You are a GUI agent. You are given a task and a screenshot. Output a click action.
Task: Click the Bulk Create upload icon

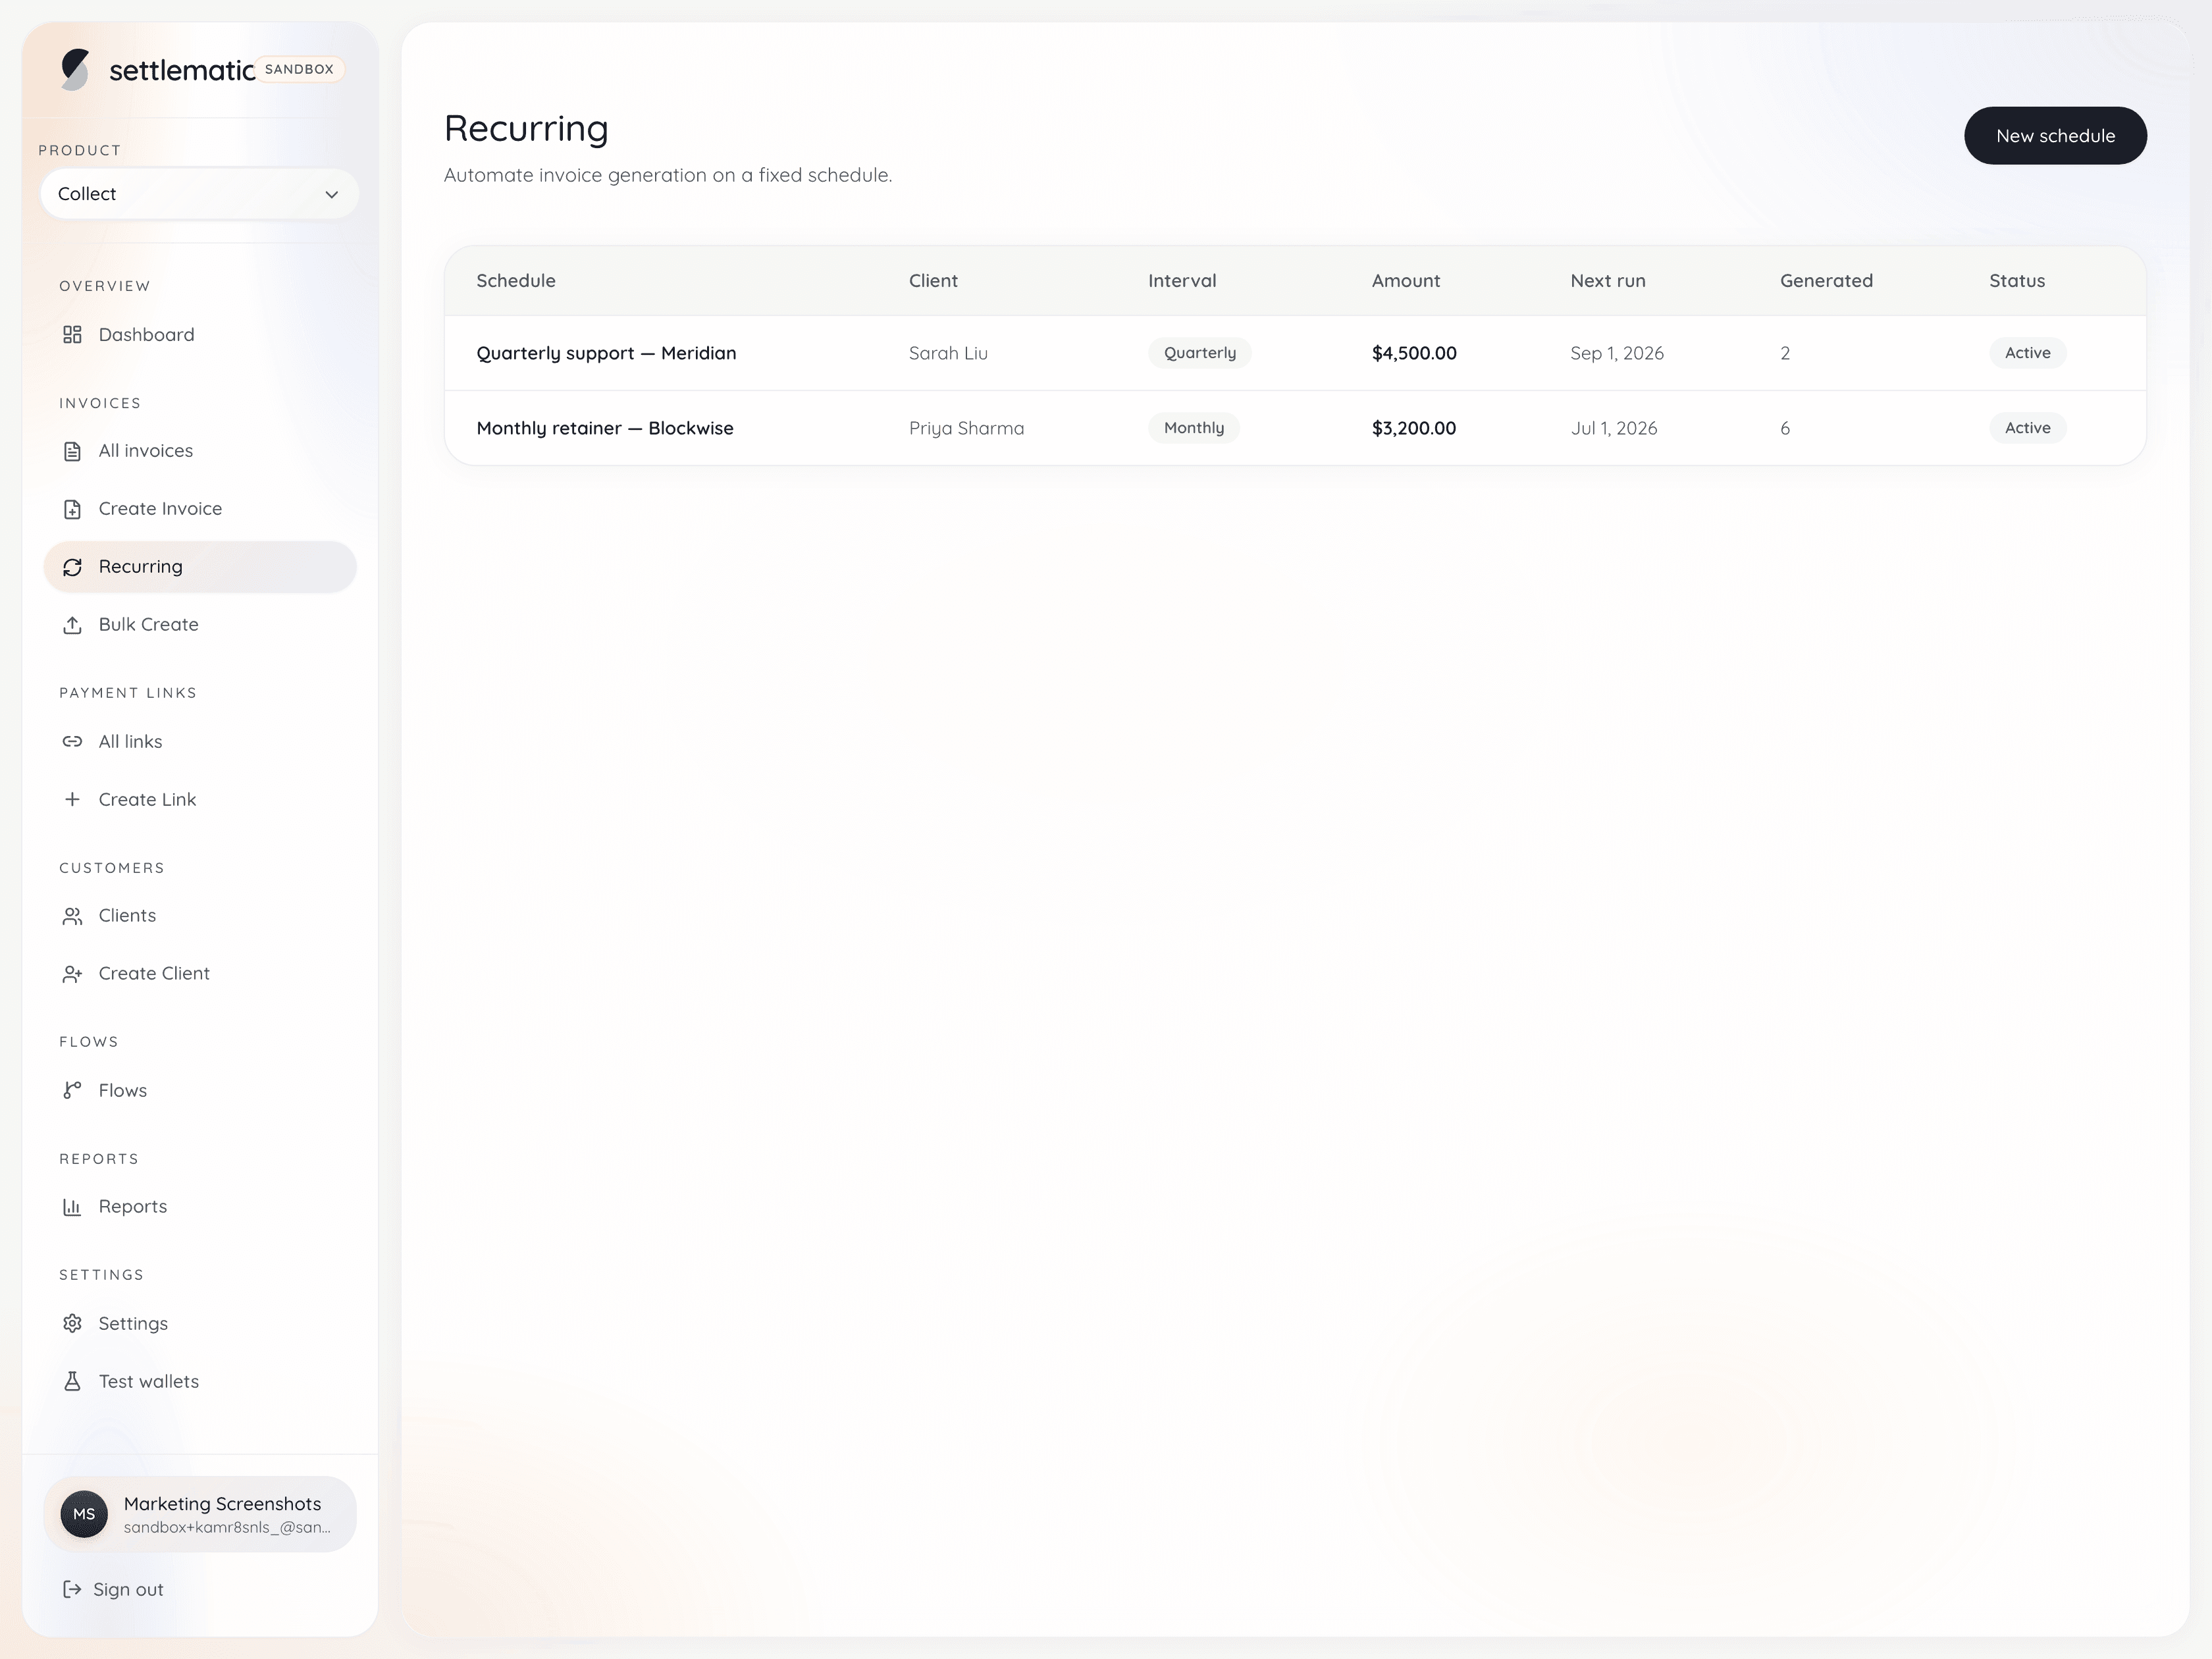click(x=72, y=625)
